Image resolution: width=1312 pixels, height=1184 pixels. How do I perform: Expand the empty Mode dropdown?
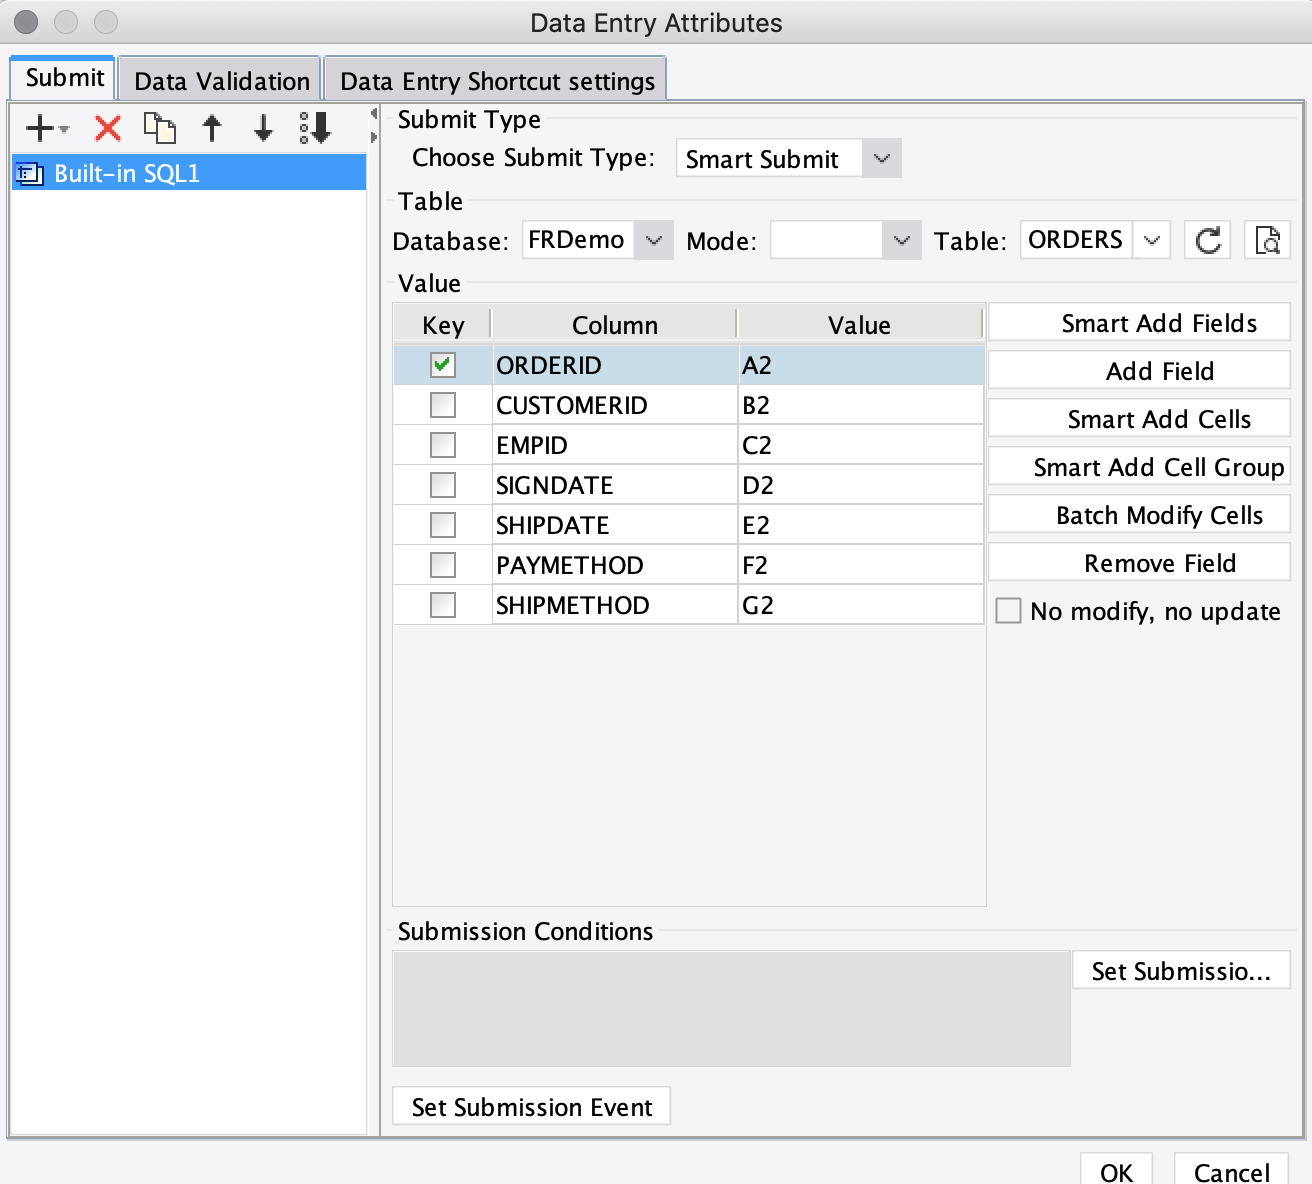tap(899, 240)
